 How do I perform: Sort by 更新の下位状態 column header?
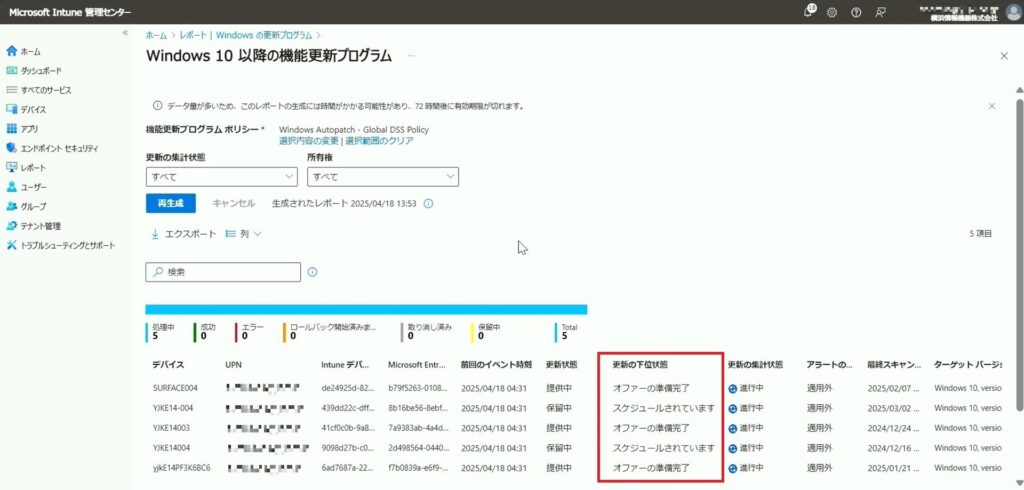639,365
